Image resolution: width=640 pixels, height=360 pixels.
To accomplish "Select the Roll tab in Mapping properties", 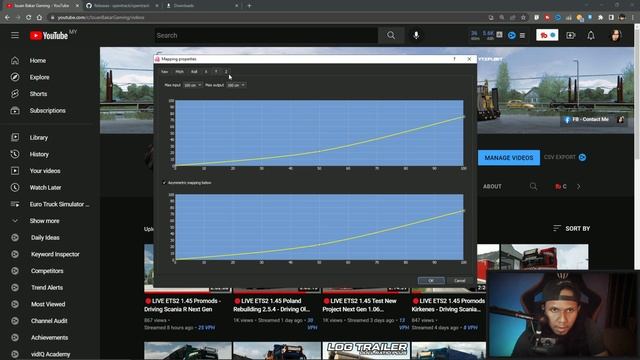I will coord(194,72).
